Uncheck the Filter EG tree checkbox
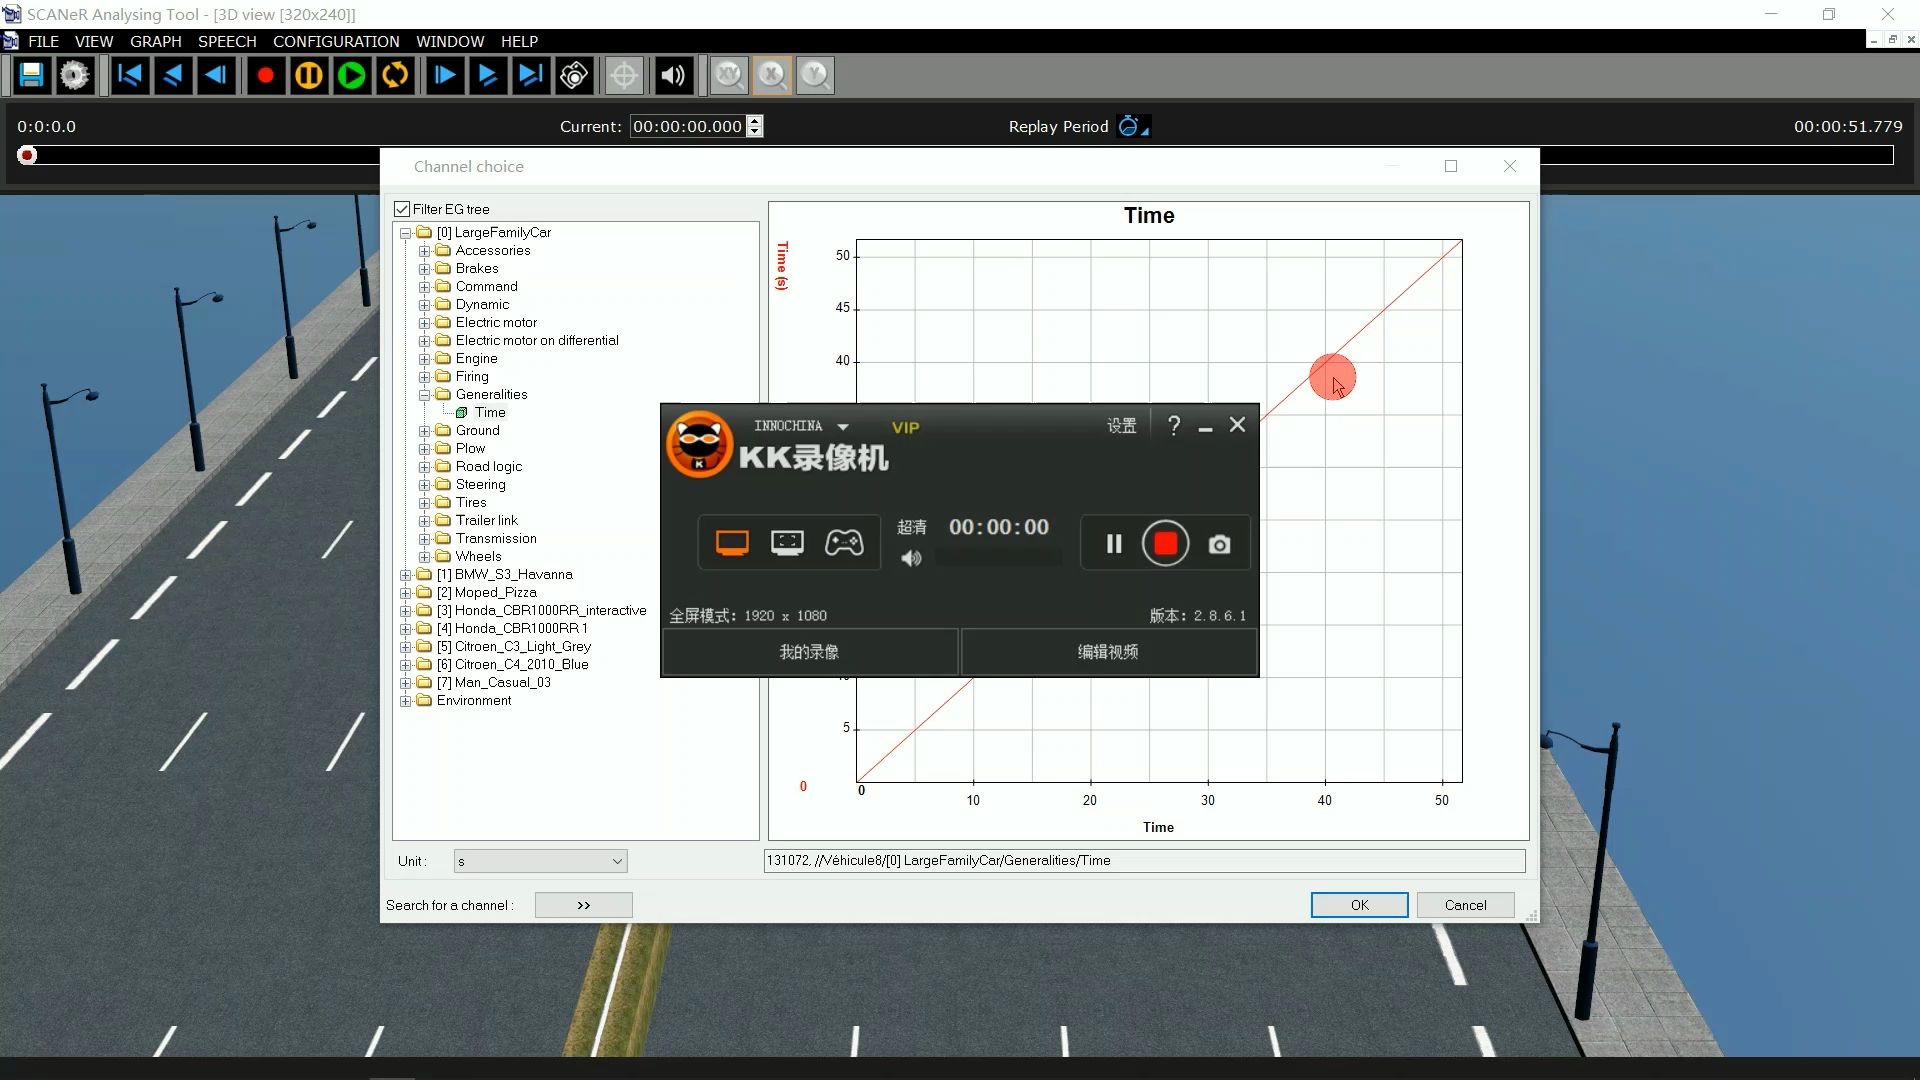This screenshot has height=1080, width=1920. 402,209
